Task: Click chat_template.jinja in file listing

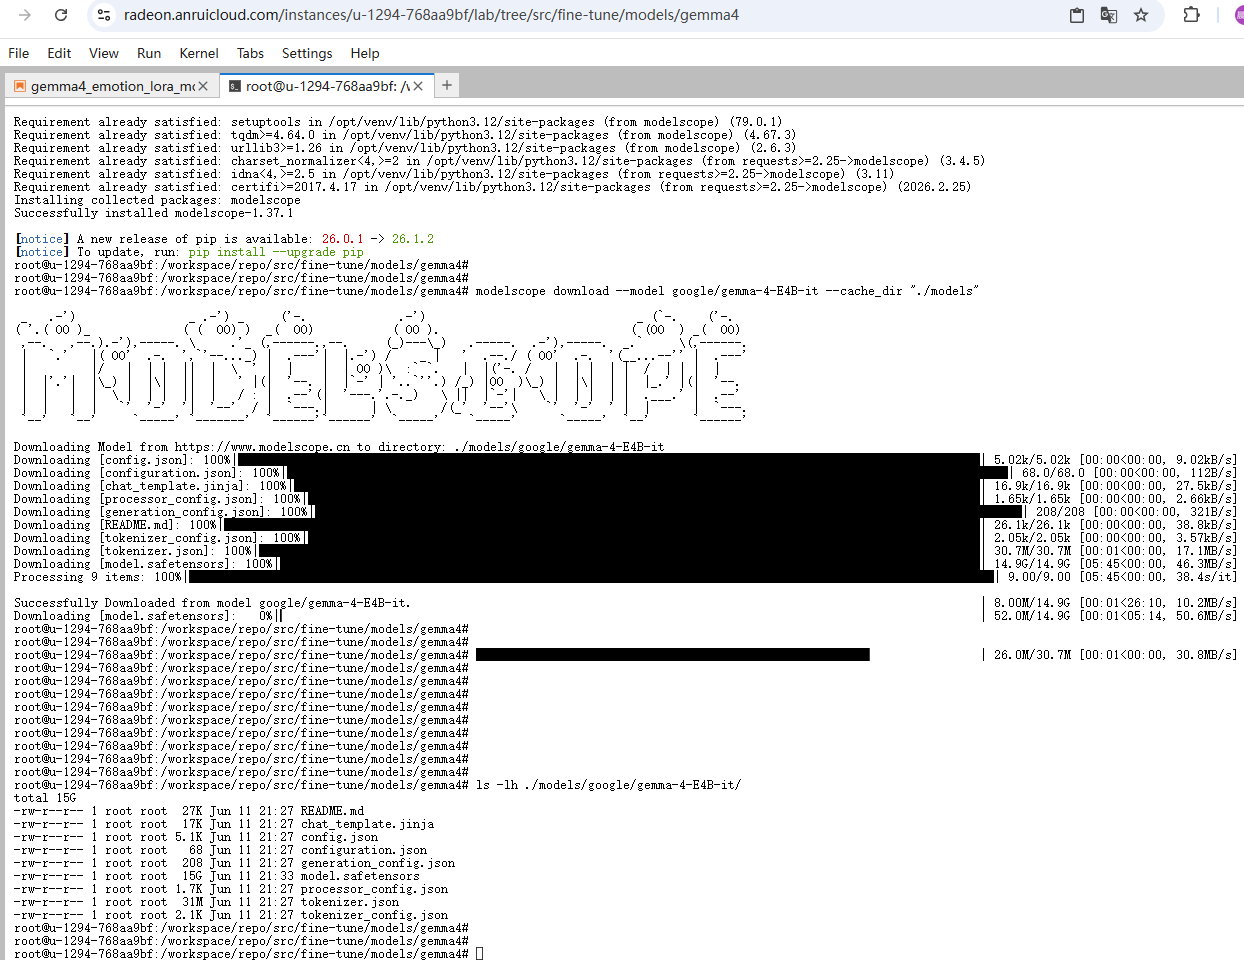Action: (367, 824)
